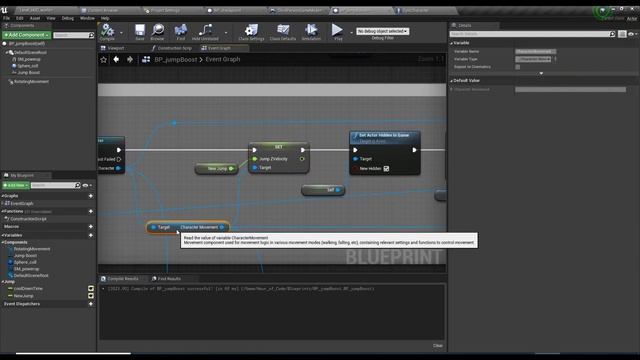
Task: Open Browse to locate asset
Action: click(157, 32)
